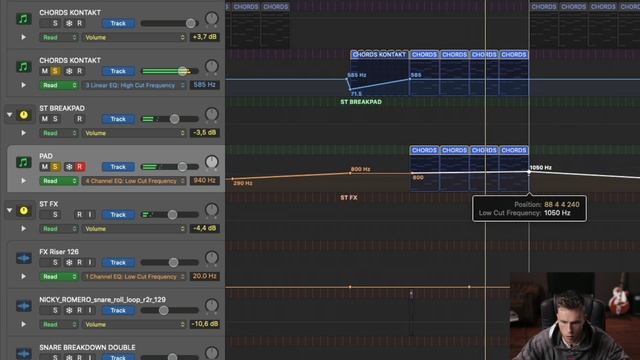Click the pan knob of FX Riser 126

point(211,258)
